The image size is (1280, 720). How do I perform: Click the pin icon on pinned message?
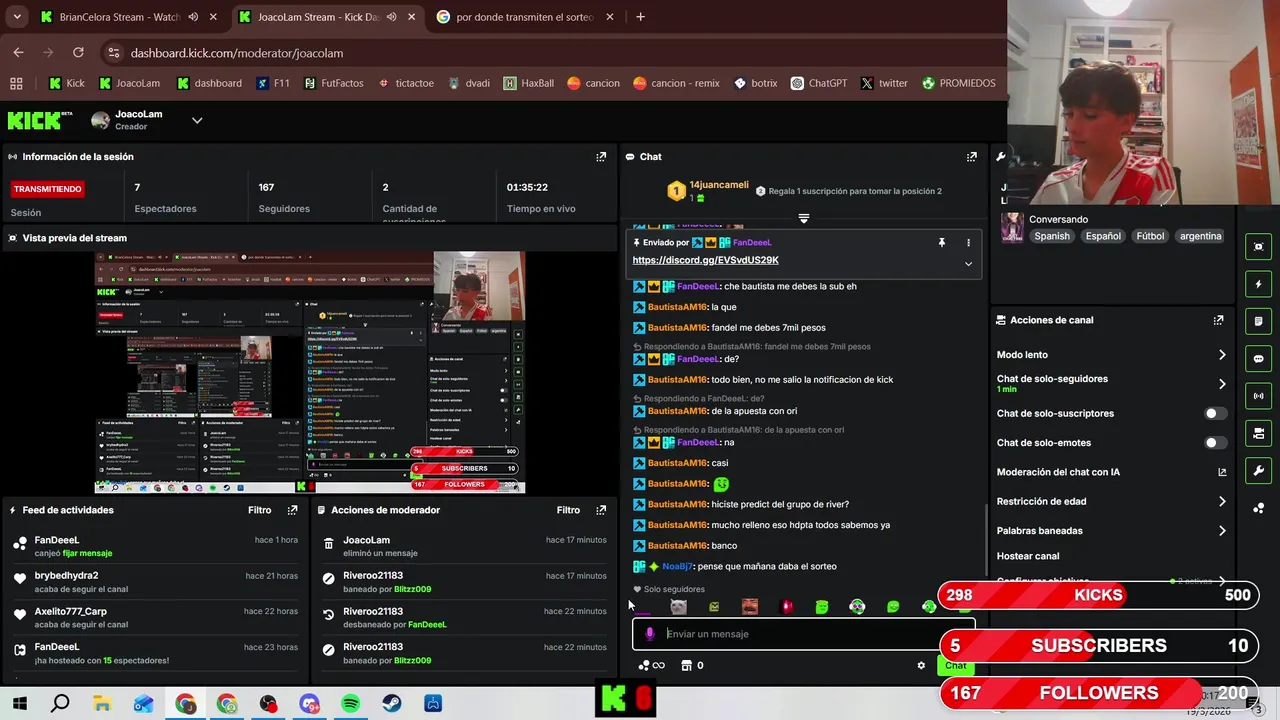[941, 243]
